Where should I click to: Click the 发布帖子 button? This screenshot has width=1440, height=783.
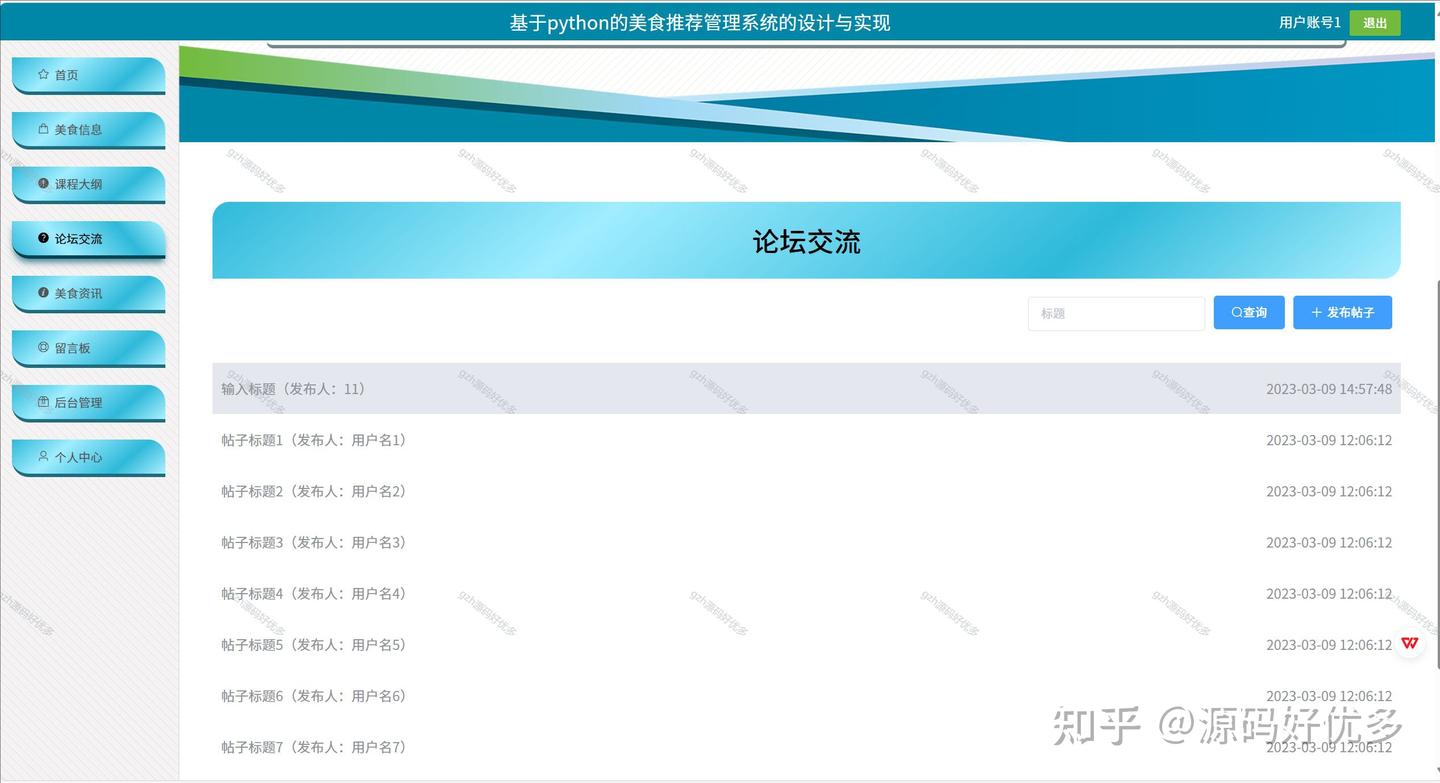(1343, 312)
